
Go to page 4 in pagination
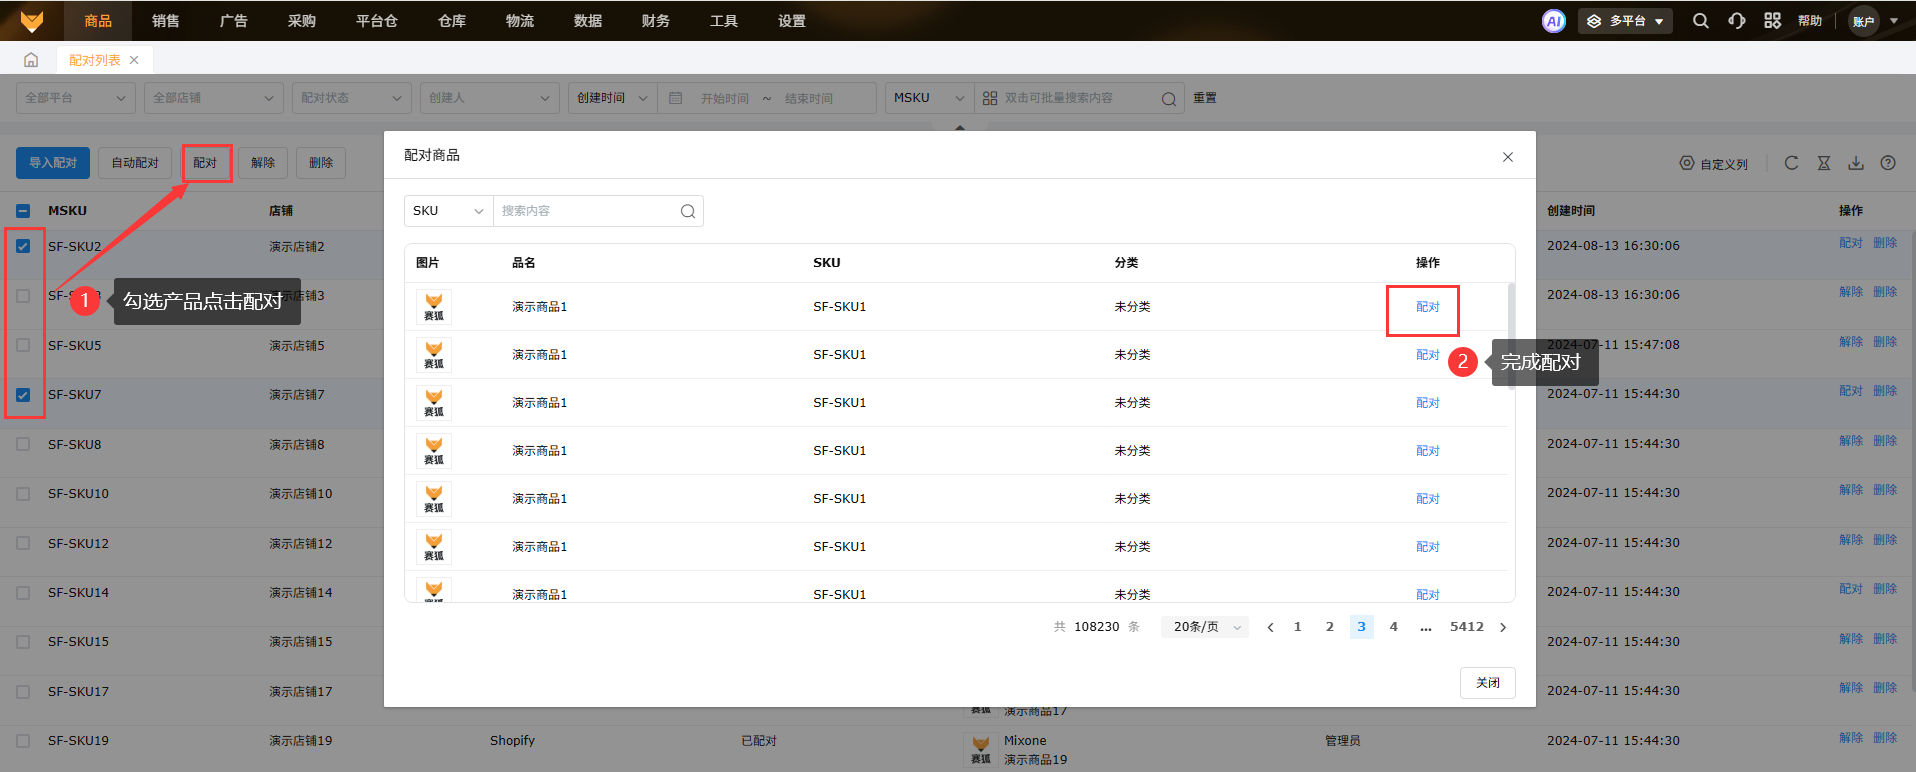1394,627
